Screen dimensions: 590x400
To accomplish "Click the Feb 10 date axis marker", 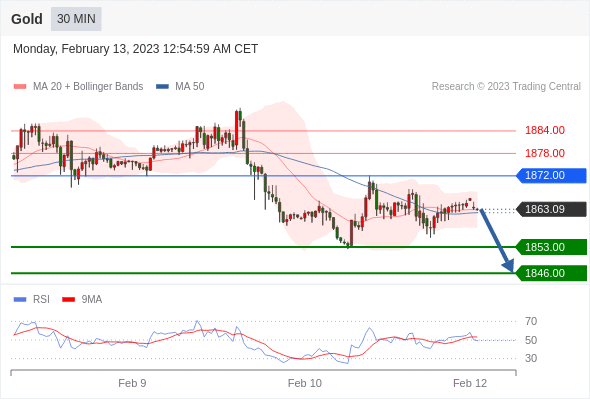I will 305,383.
